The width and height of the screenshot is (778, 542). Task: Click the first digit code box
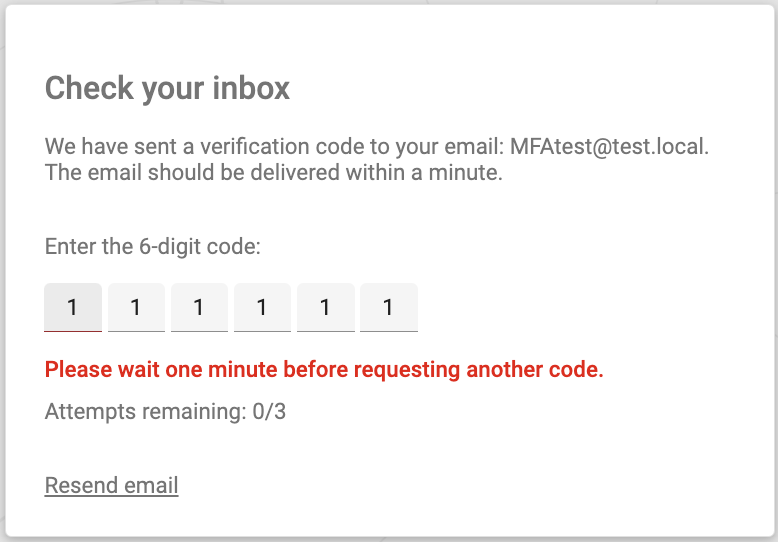[73, 308]
